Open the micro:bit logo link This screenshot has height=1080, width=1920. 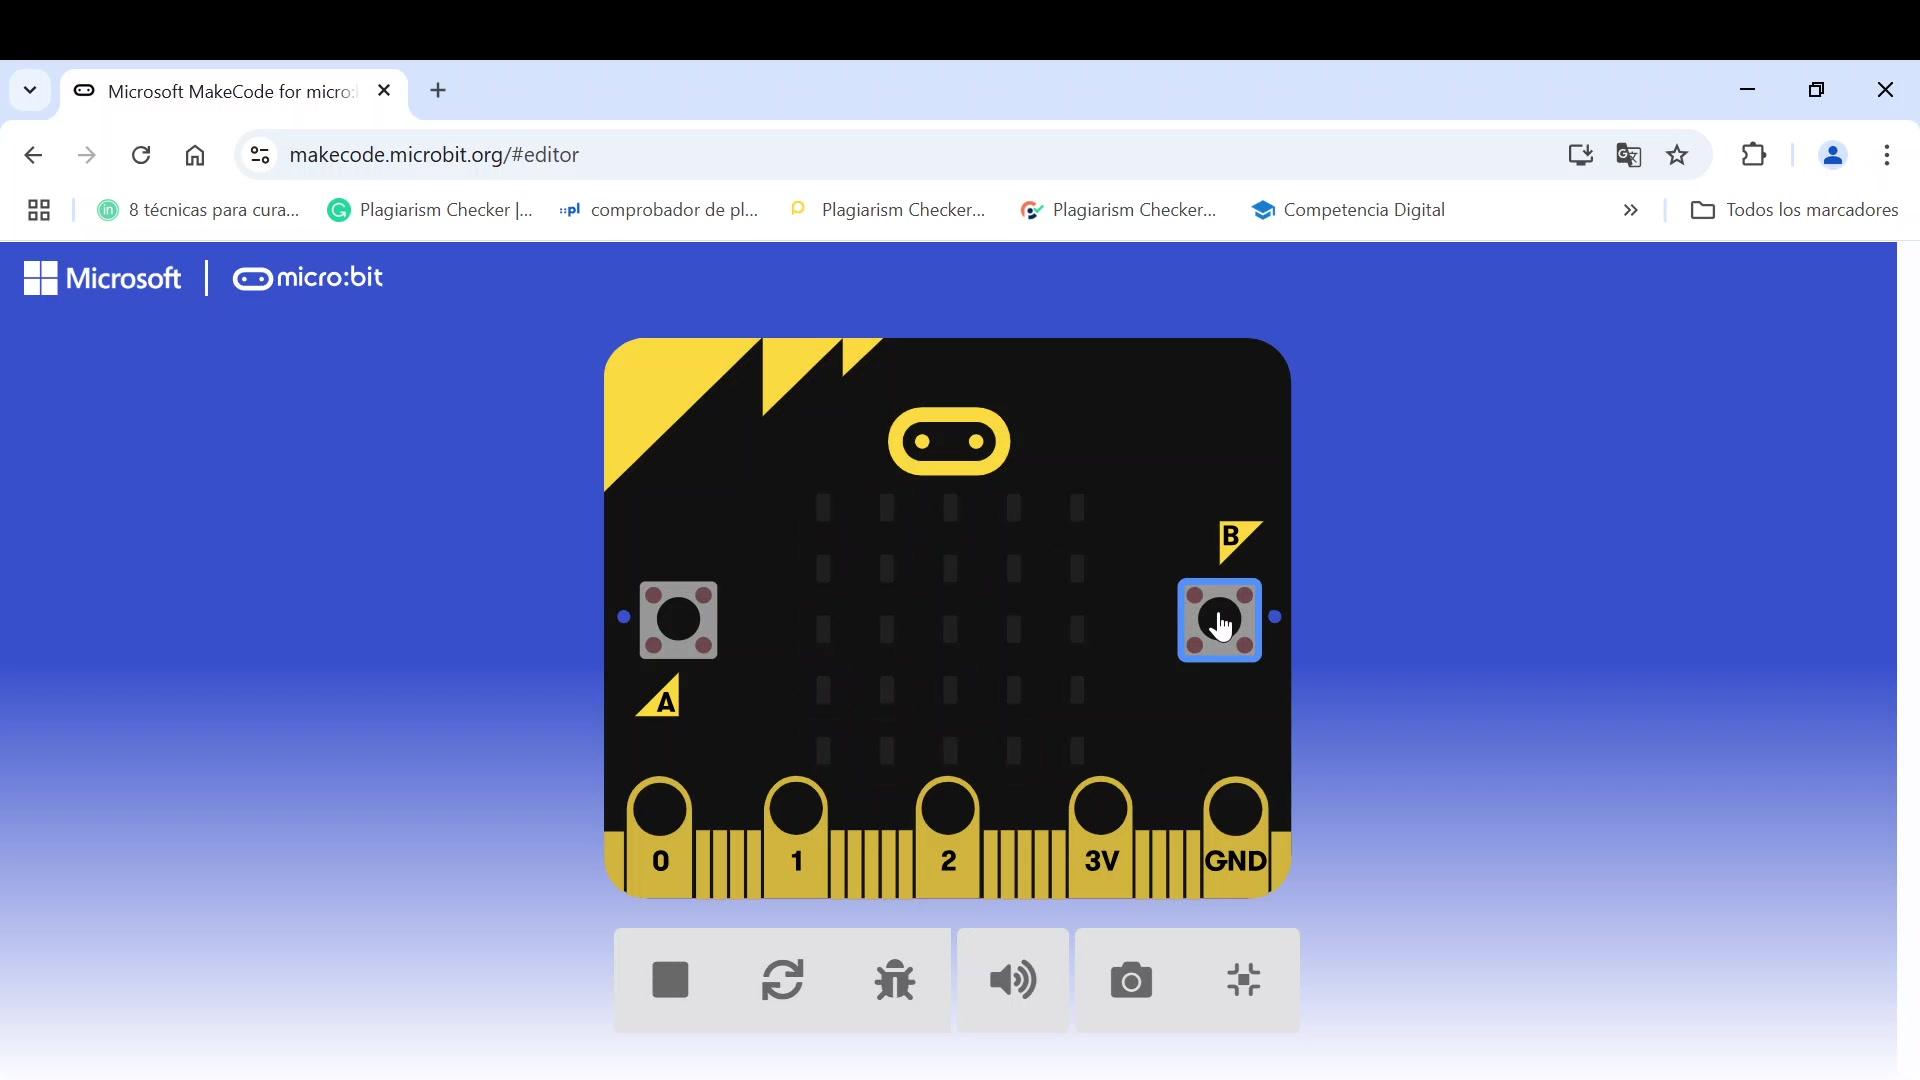[308, 278]
